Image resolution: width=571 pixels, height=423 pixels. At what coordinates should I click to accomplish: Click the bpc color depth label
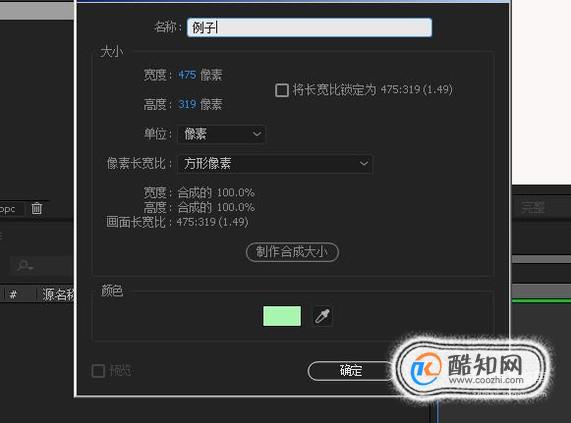pyautogui.click(x=7, y=209)
